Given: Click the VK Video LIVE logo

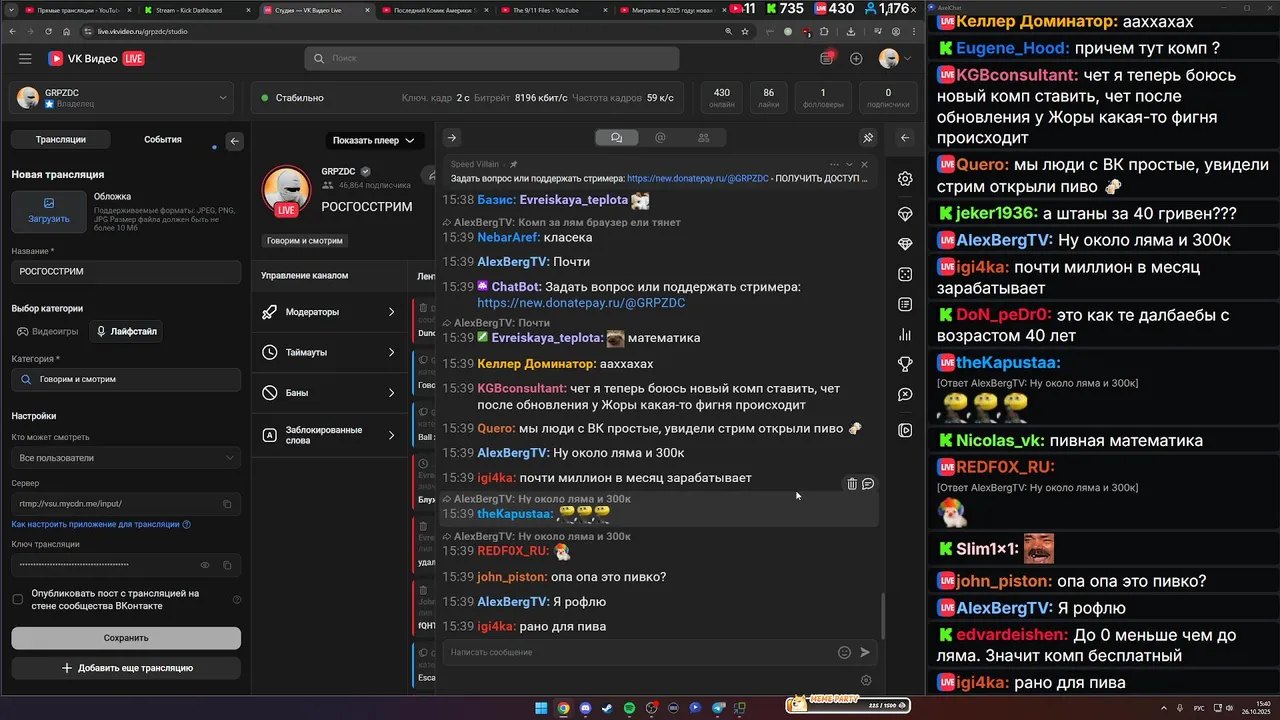Looking at the screenshot, I should (96, 59).
